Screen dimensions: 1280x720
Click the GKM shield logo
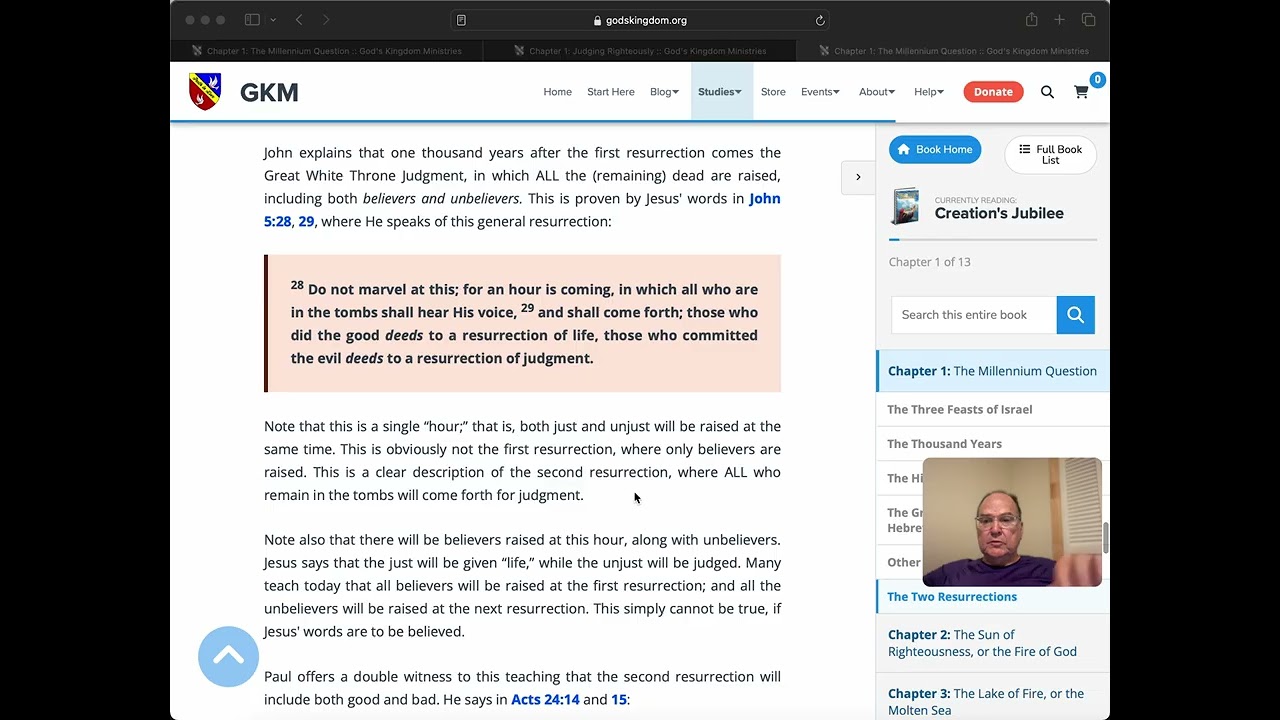[x=205, y=92]
